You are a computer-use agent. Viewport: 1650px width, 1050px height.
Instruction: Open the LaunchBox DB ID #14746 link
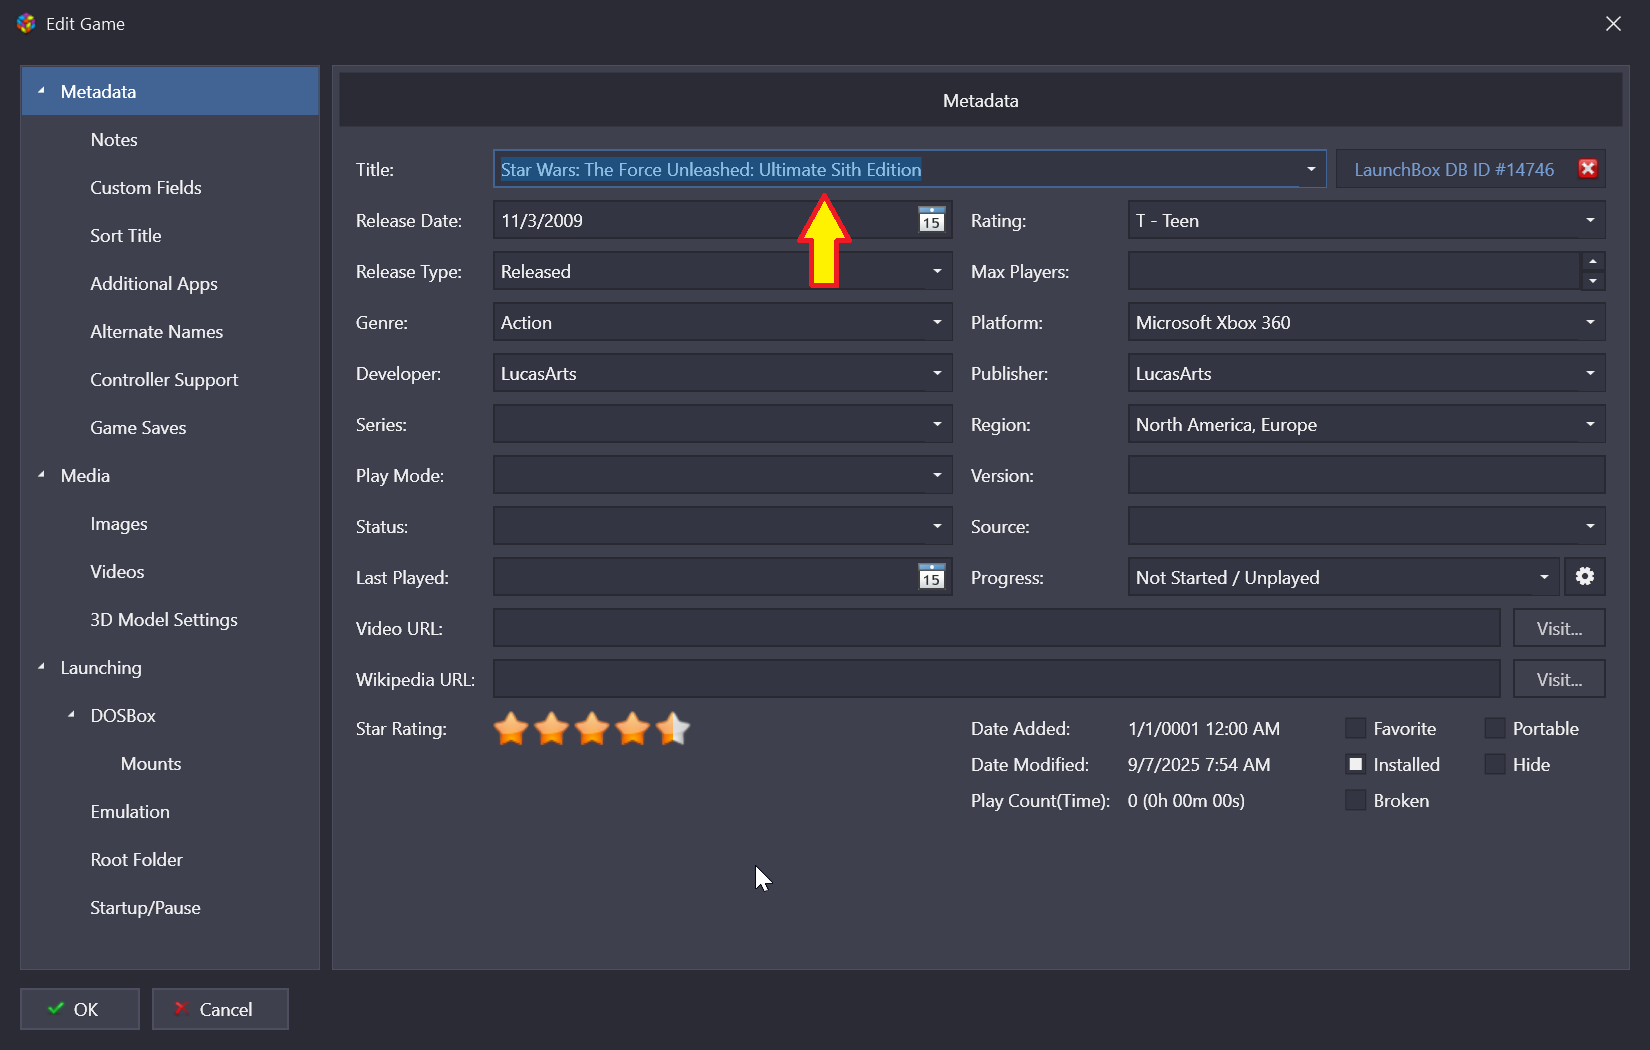(1454, 169)
